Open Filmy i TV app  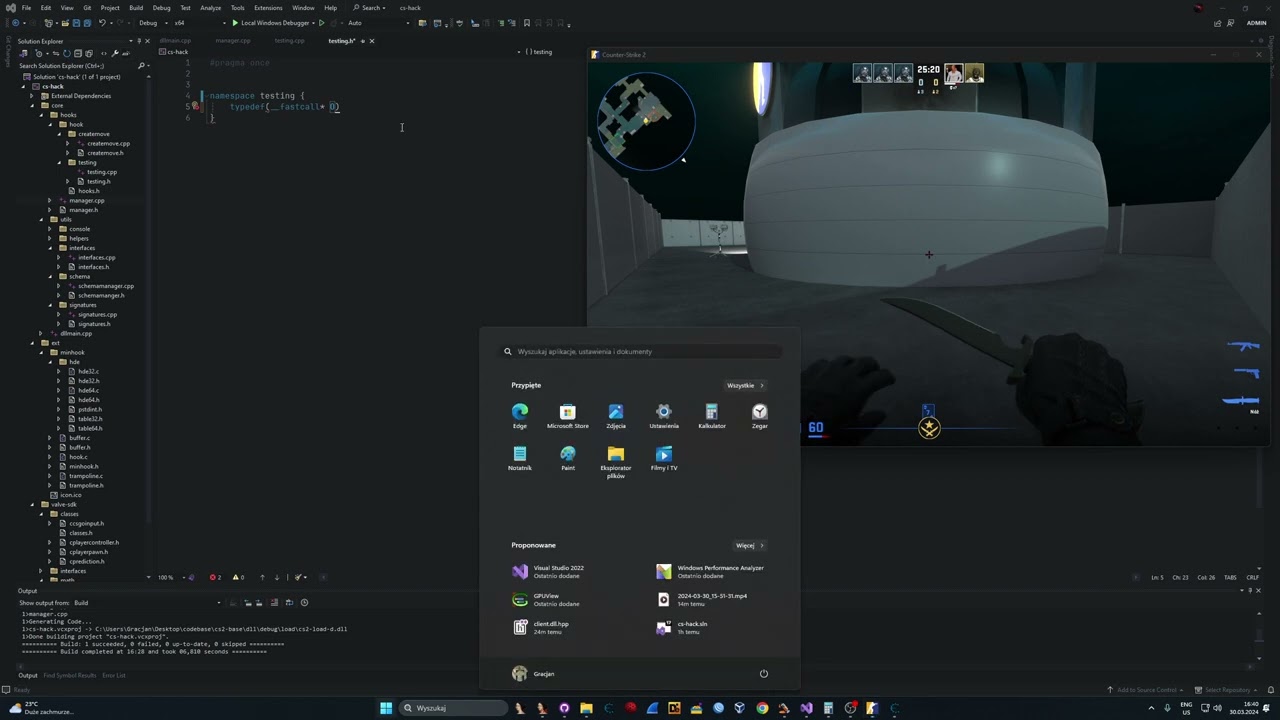click(664, 458)
